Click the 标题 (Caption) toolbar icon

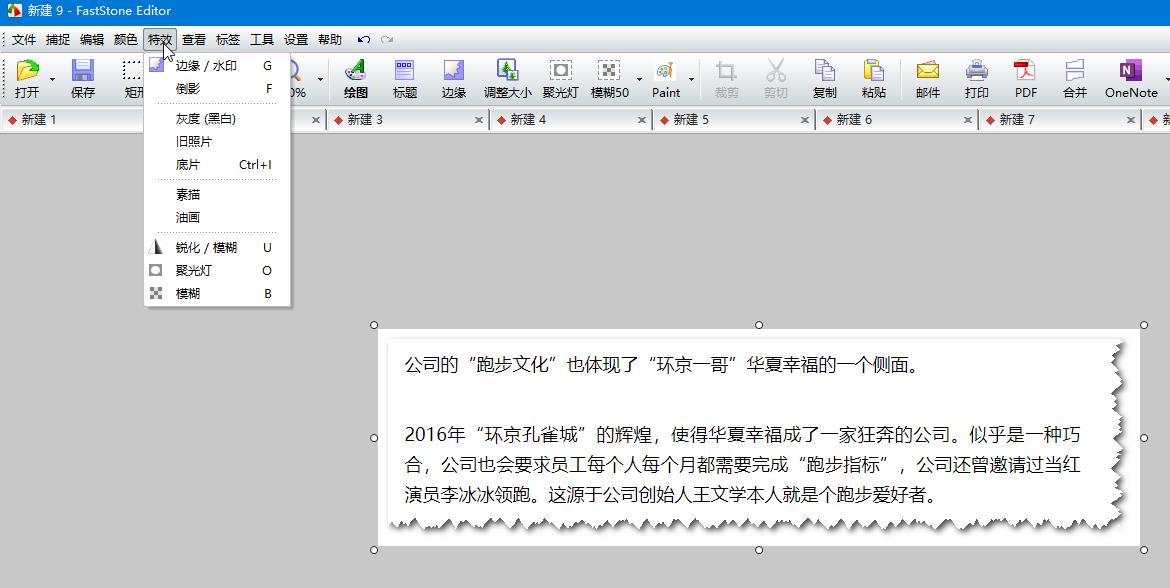pyautogui.click(x=405, y=78)
